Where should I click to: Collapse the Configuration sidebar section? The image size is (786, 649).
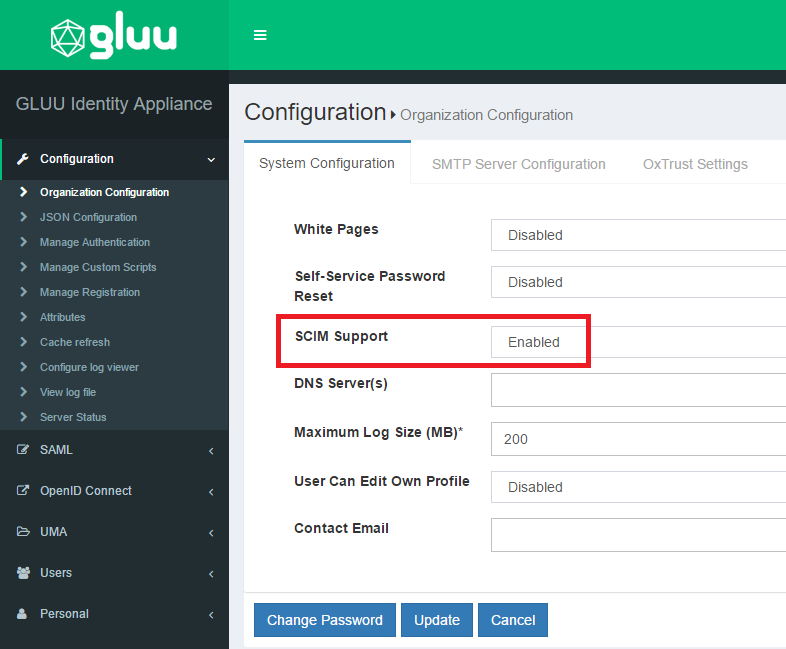(x=211, y=159)
